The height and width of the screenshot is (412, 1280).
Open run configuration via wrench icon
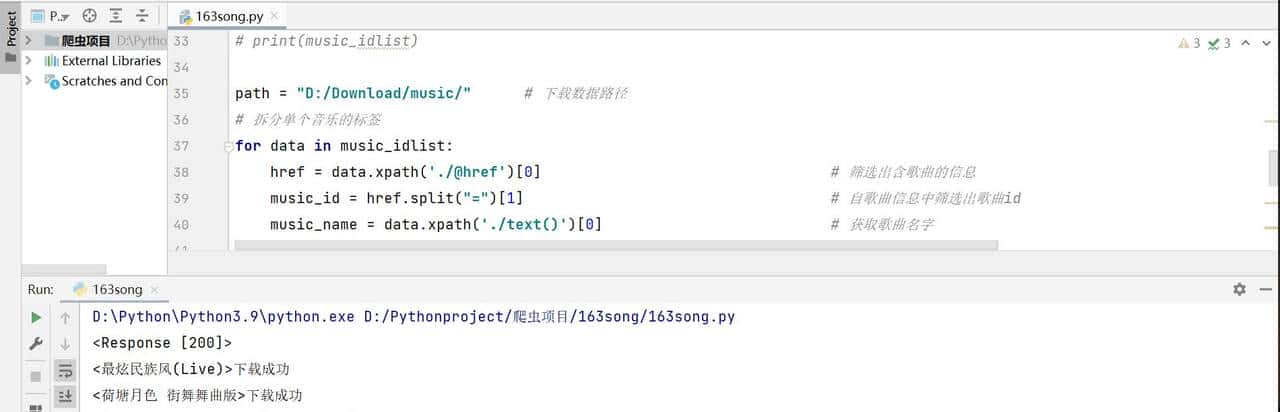pyautogui.click(x=36, y=344)
